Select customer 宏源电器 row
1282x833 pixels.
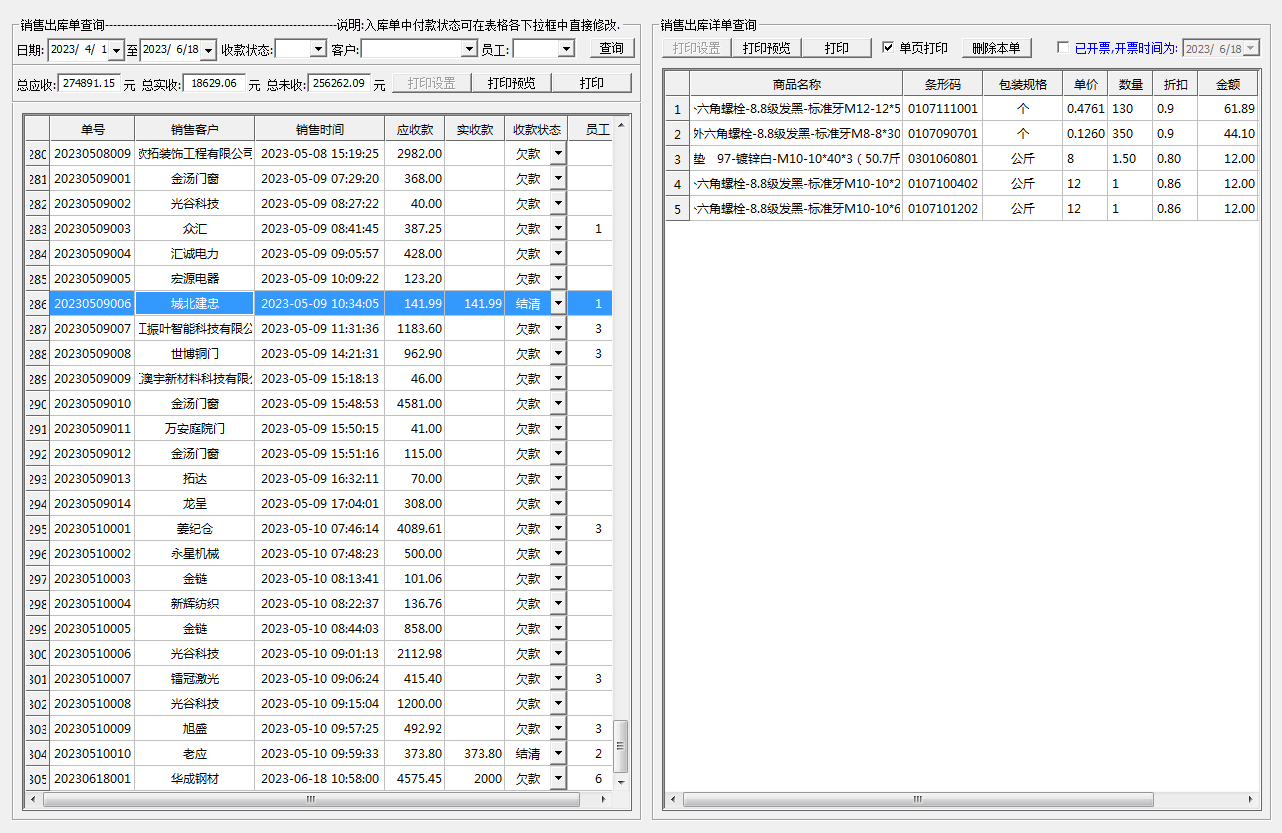[195, 278]
